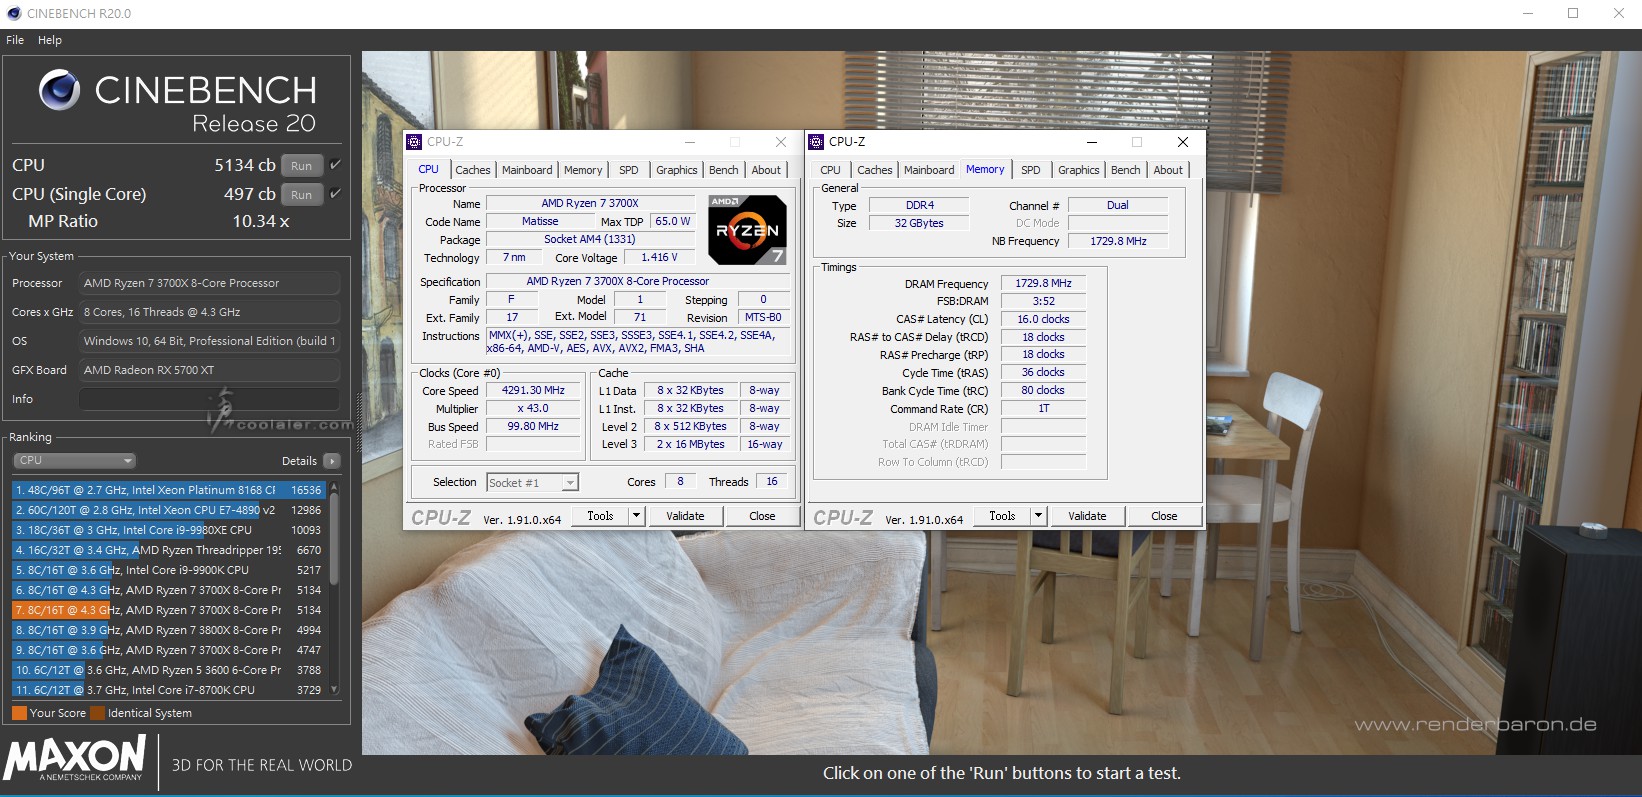Screen dimensions: 1642x797
Task: Click Validate in Memory CPU-Z window
Action: pyautogui.click(x=1087, y=516)
